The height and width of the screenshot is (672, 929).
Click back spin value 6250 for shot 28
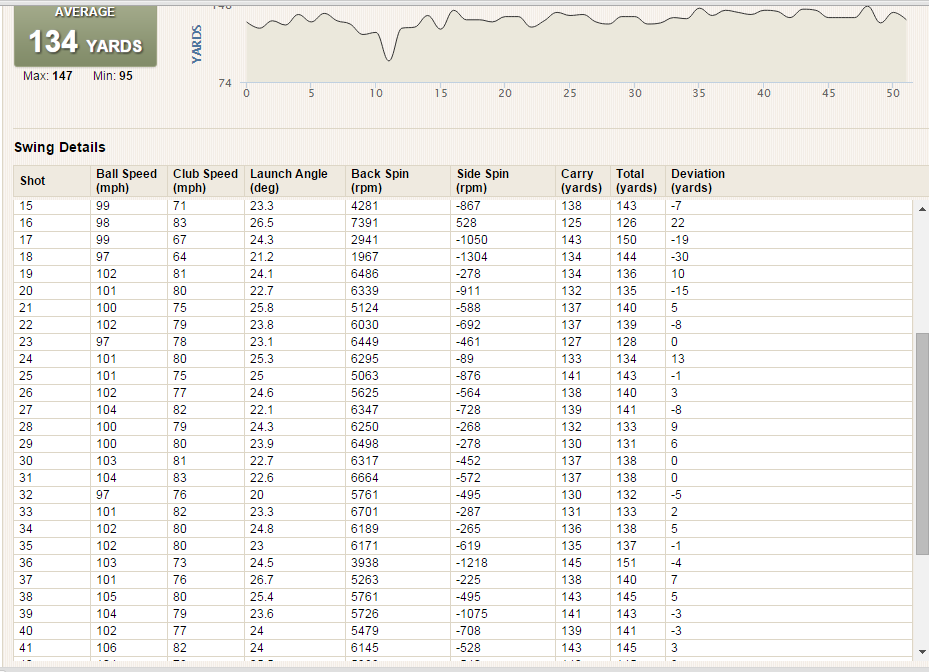(x=364, y=427)
